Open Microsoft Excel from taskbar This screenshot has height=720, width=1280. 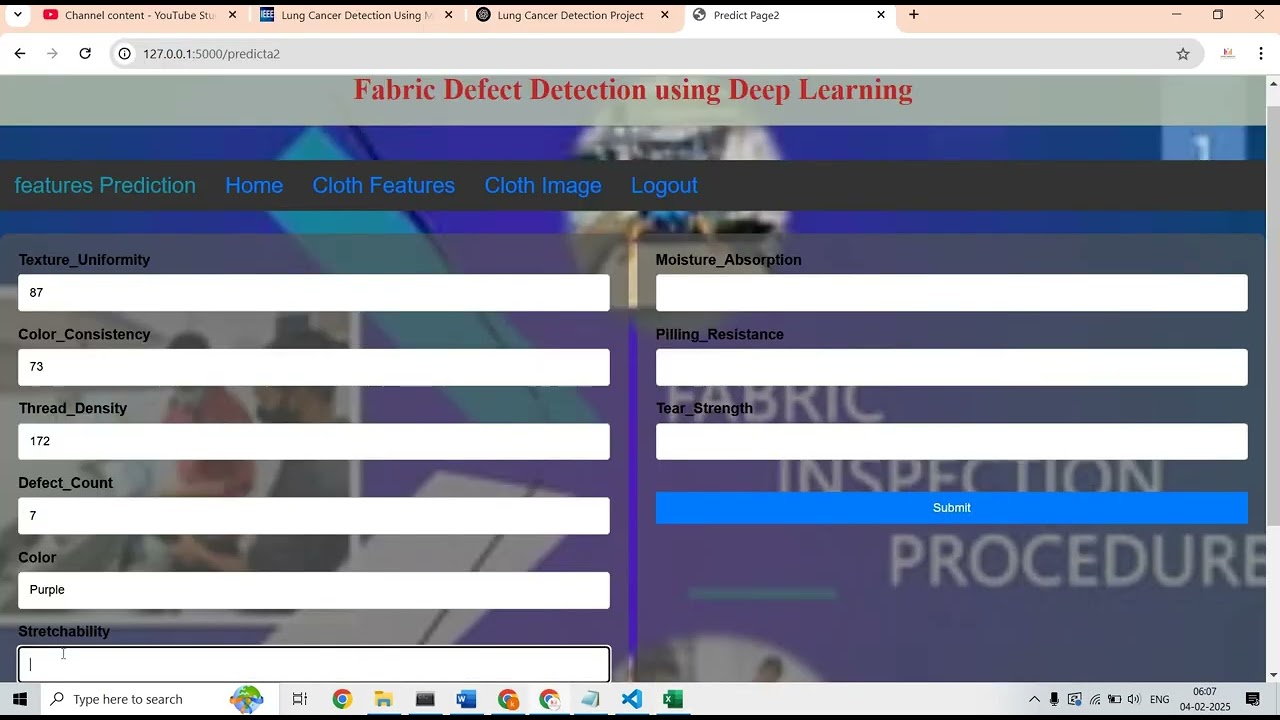pos(673,699)
